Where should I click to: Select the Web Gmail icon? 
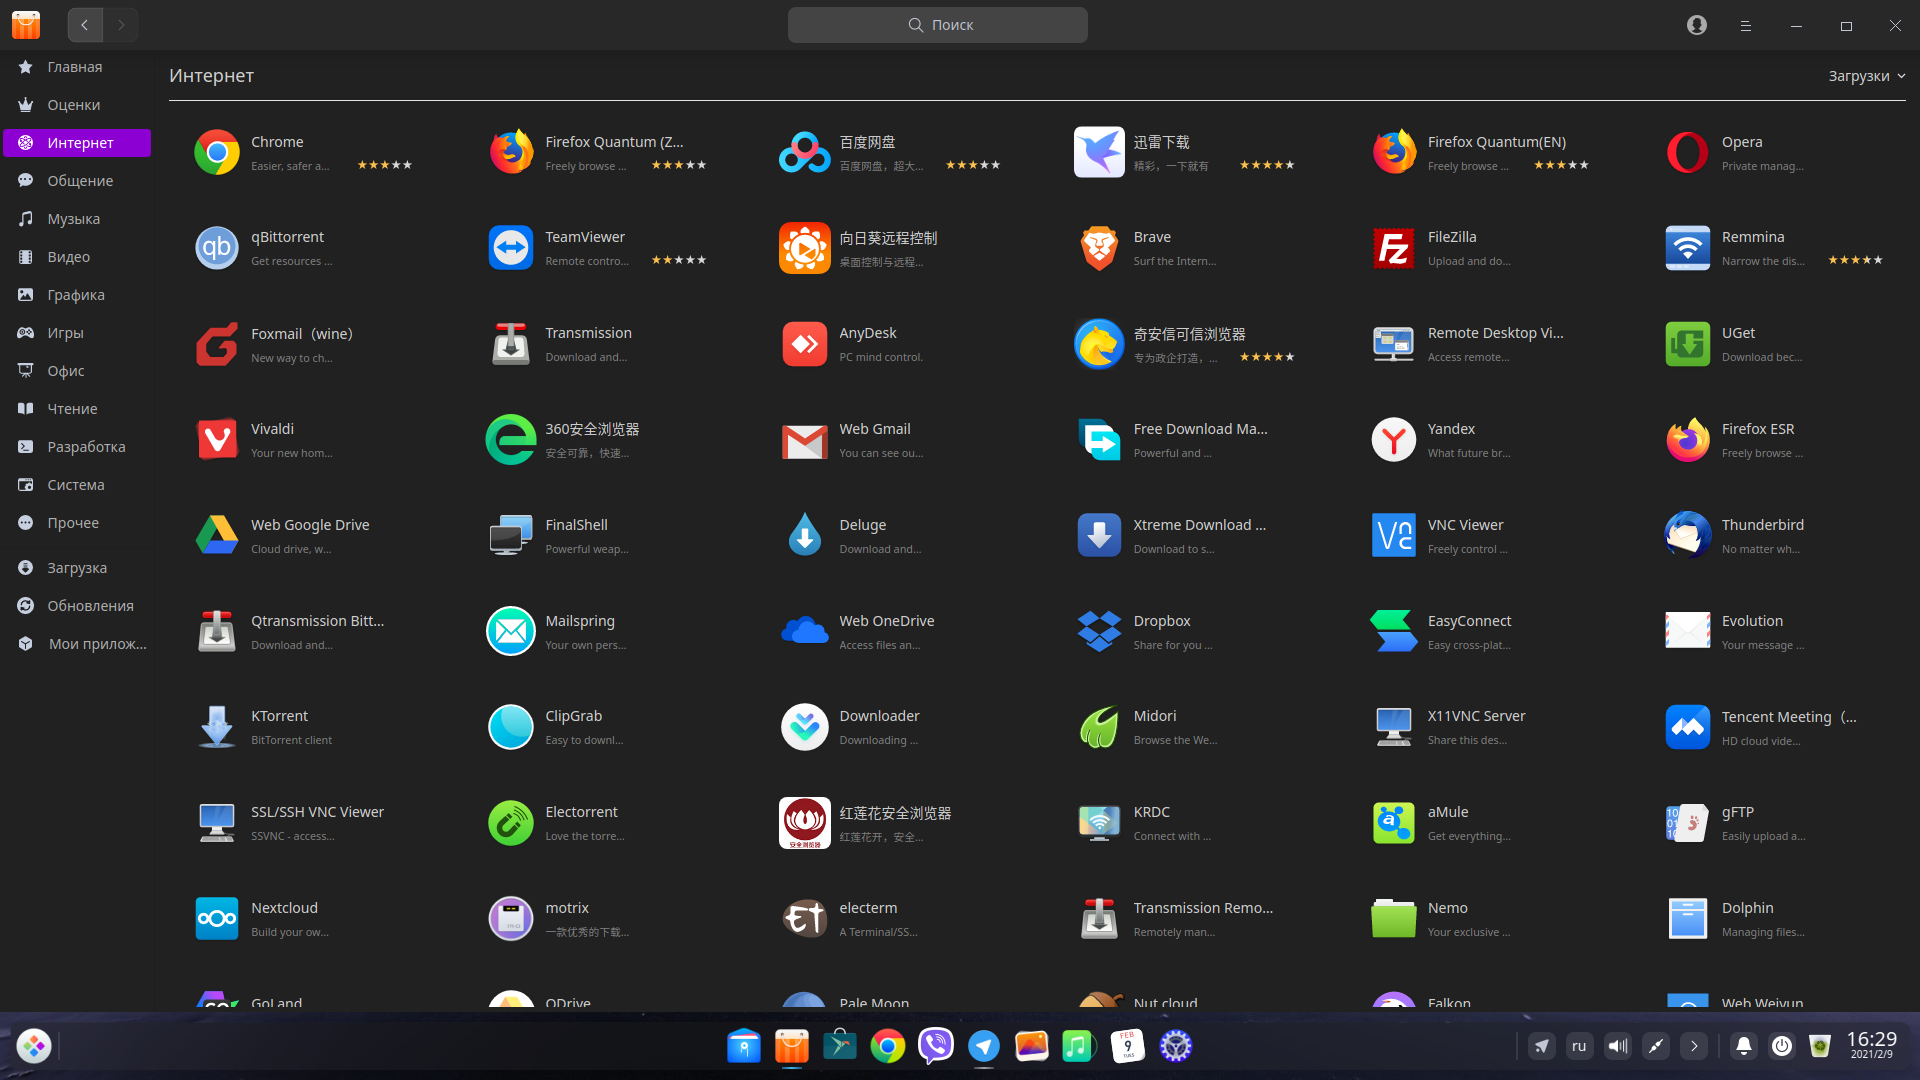point(805,440)
